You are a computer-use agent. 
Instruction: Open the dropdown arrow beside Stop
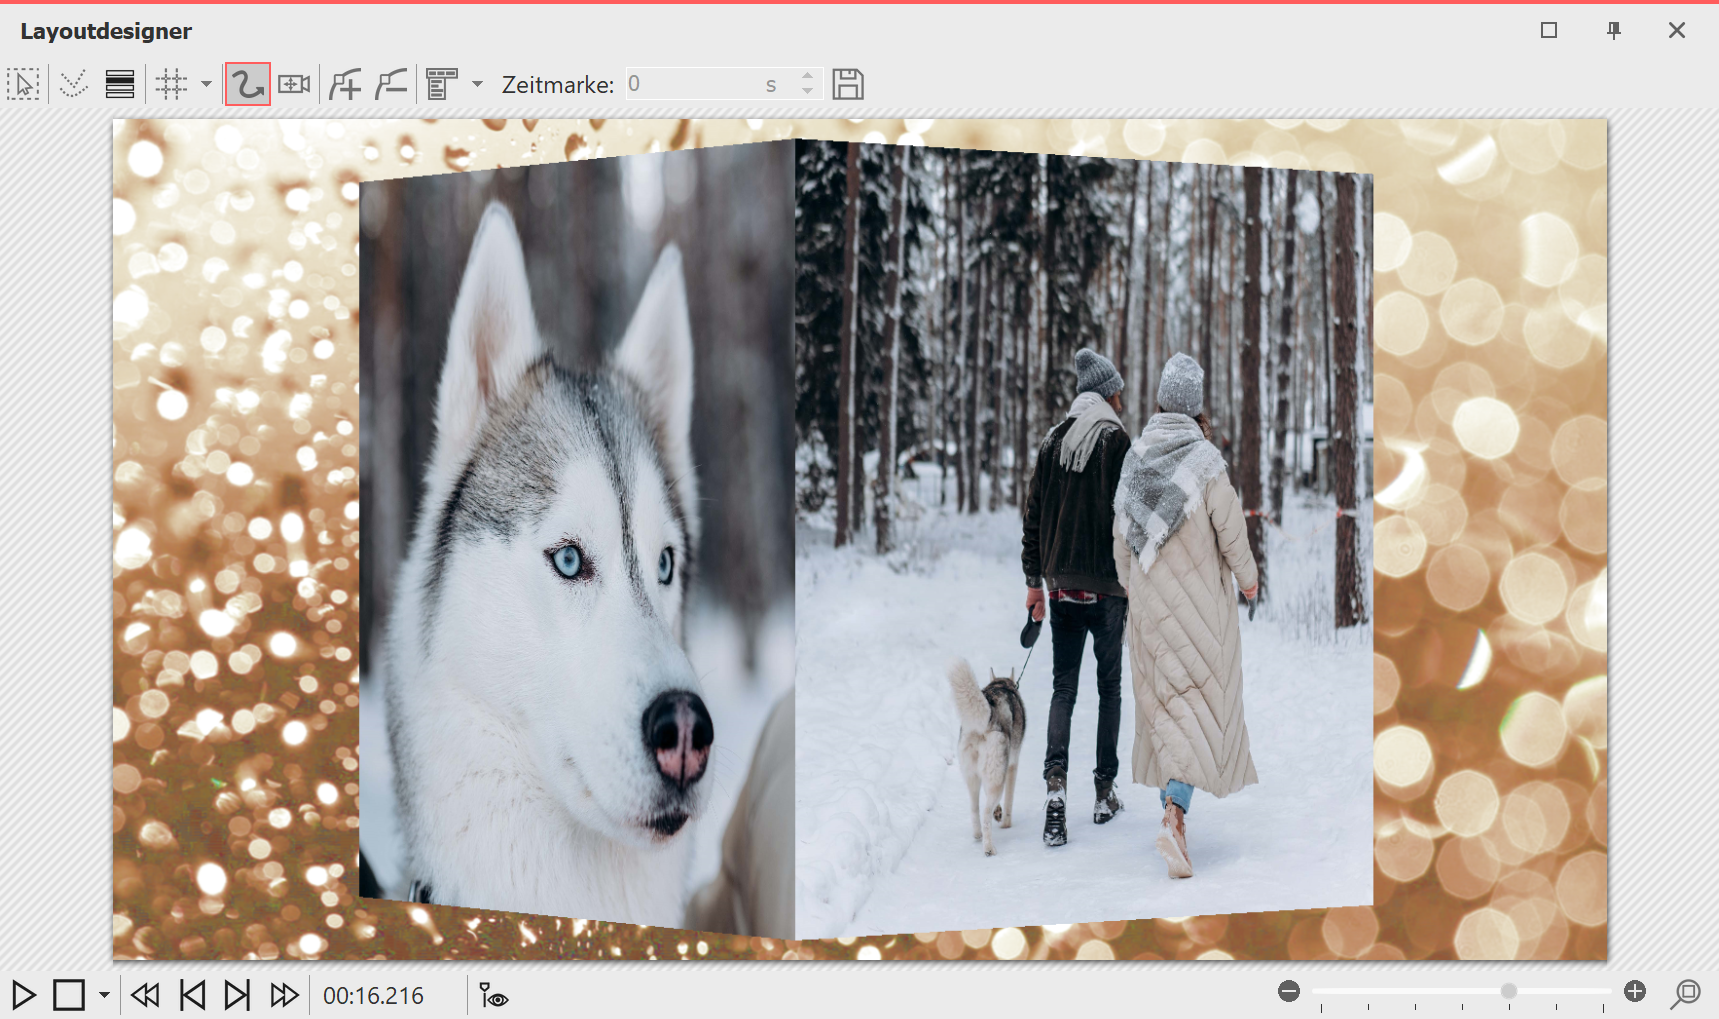(104, 995)
